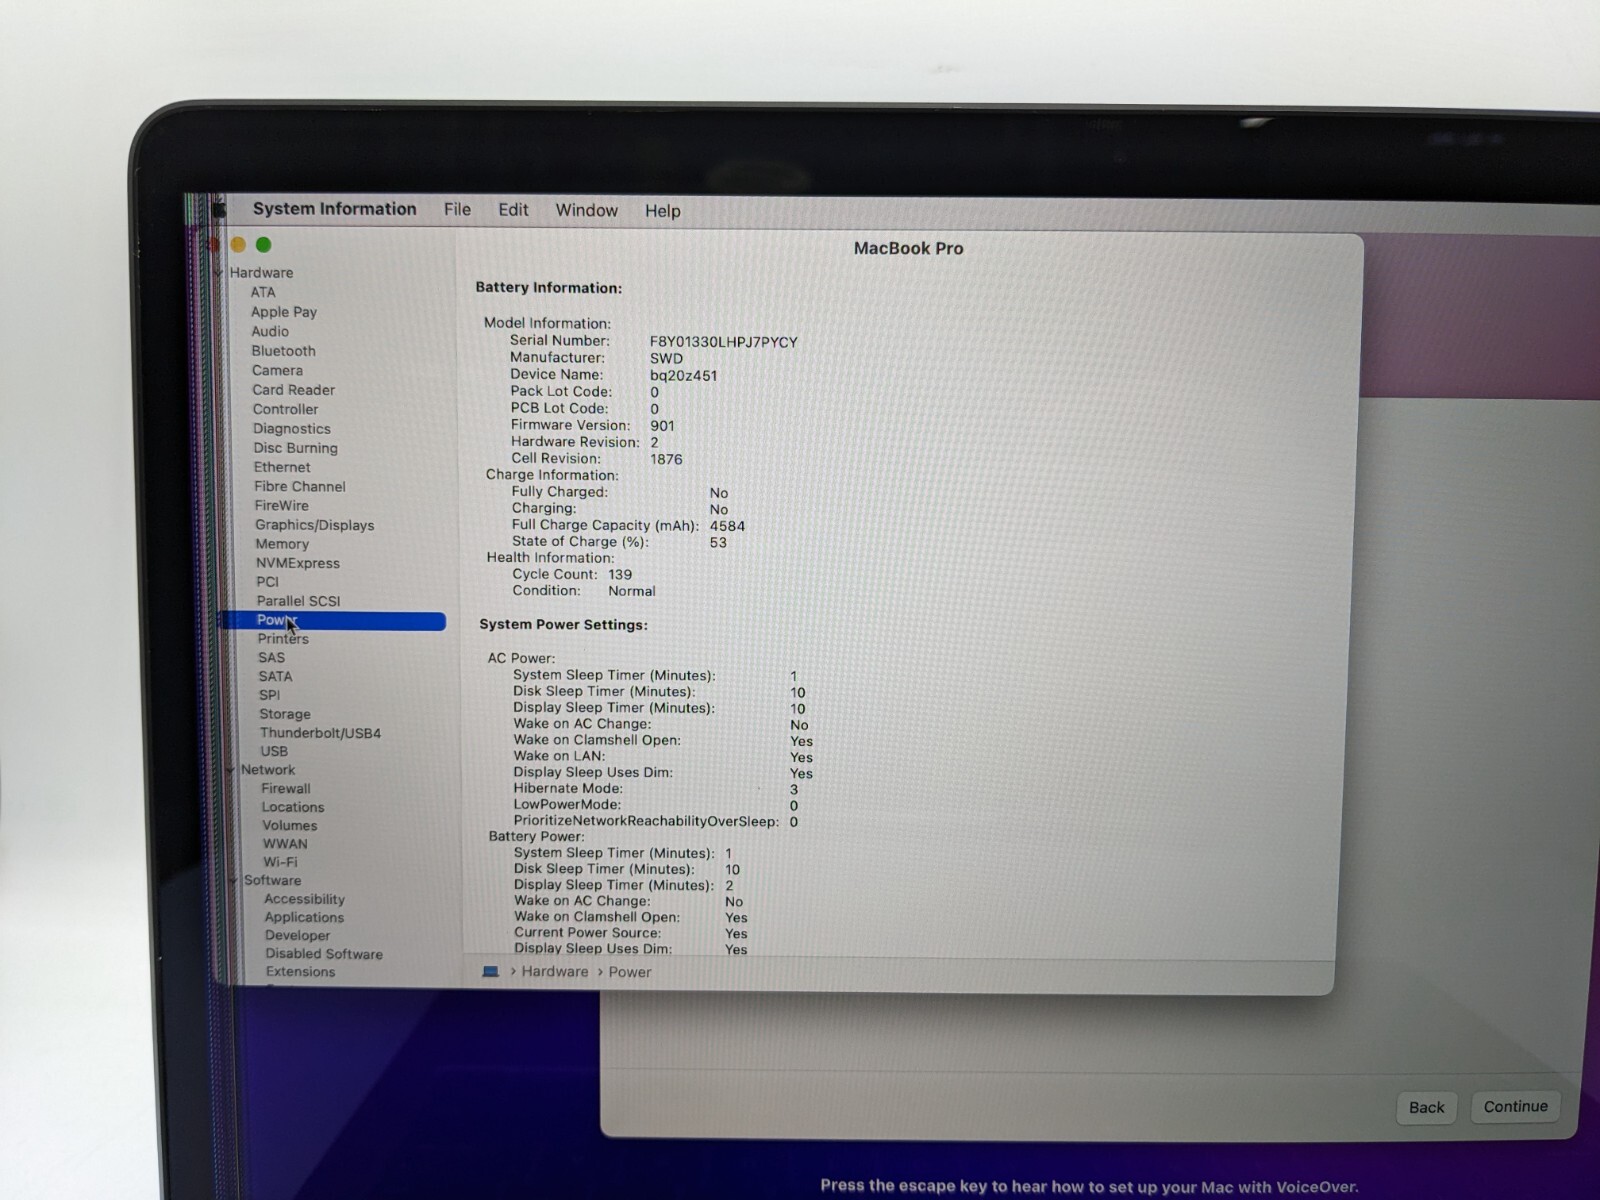The height and width of the screenshot is (1200, 1600).
Task: Select Locations under Network
Action: [x=293, y=807]
